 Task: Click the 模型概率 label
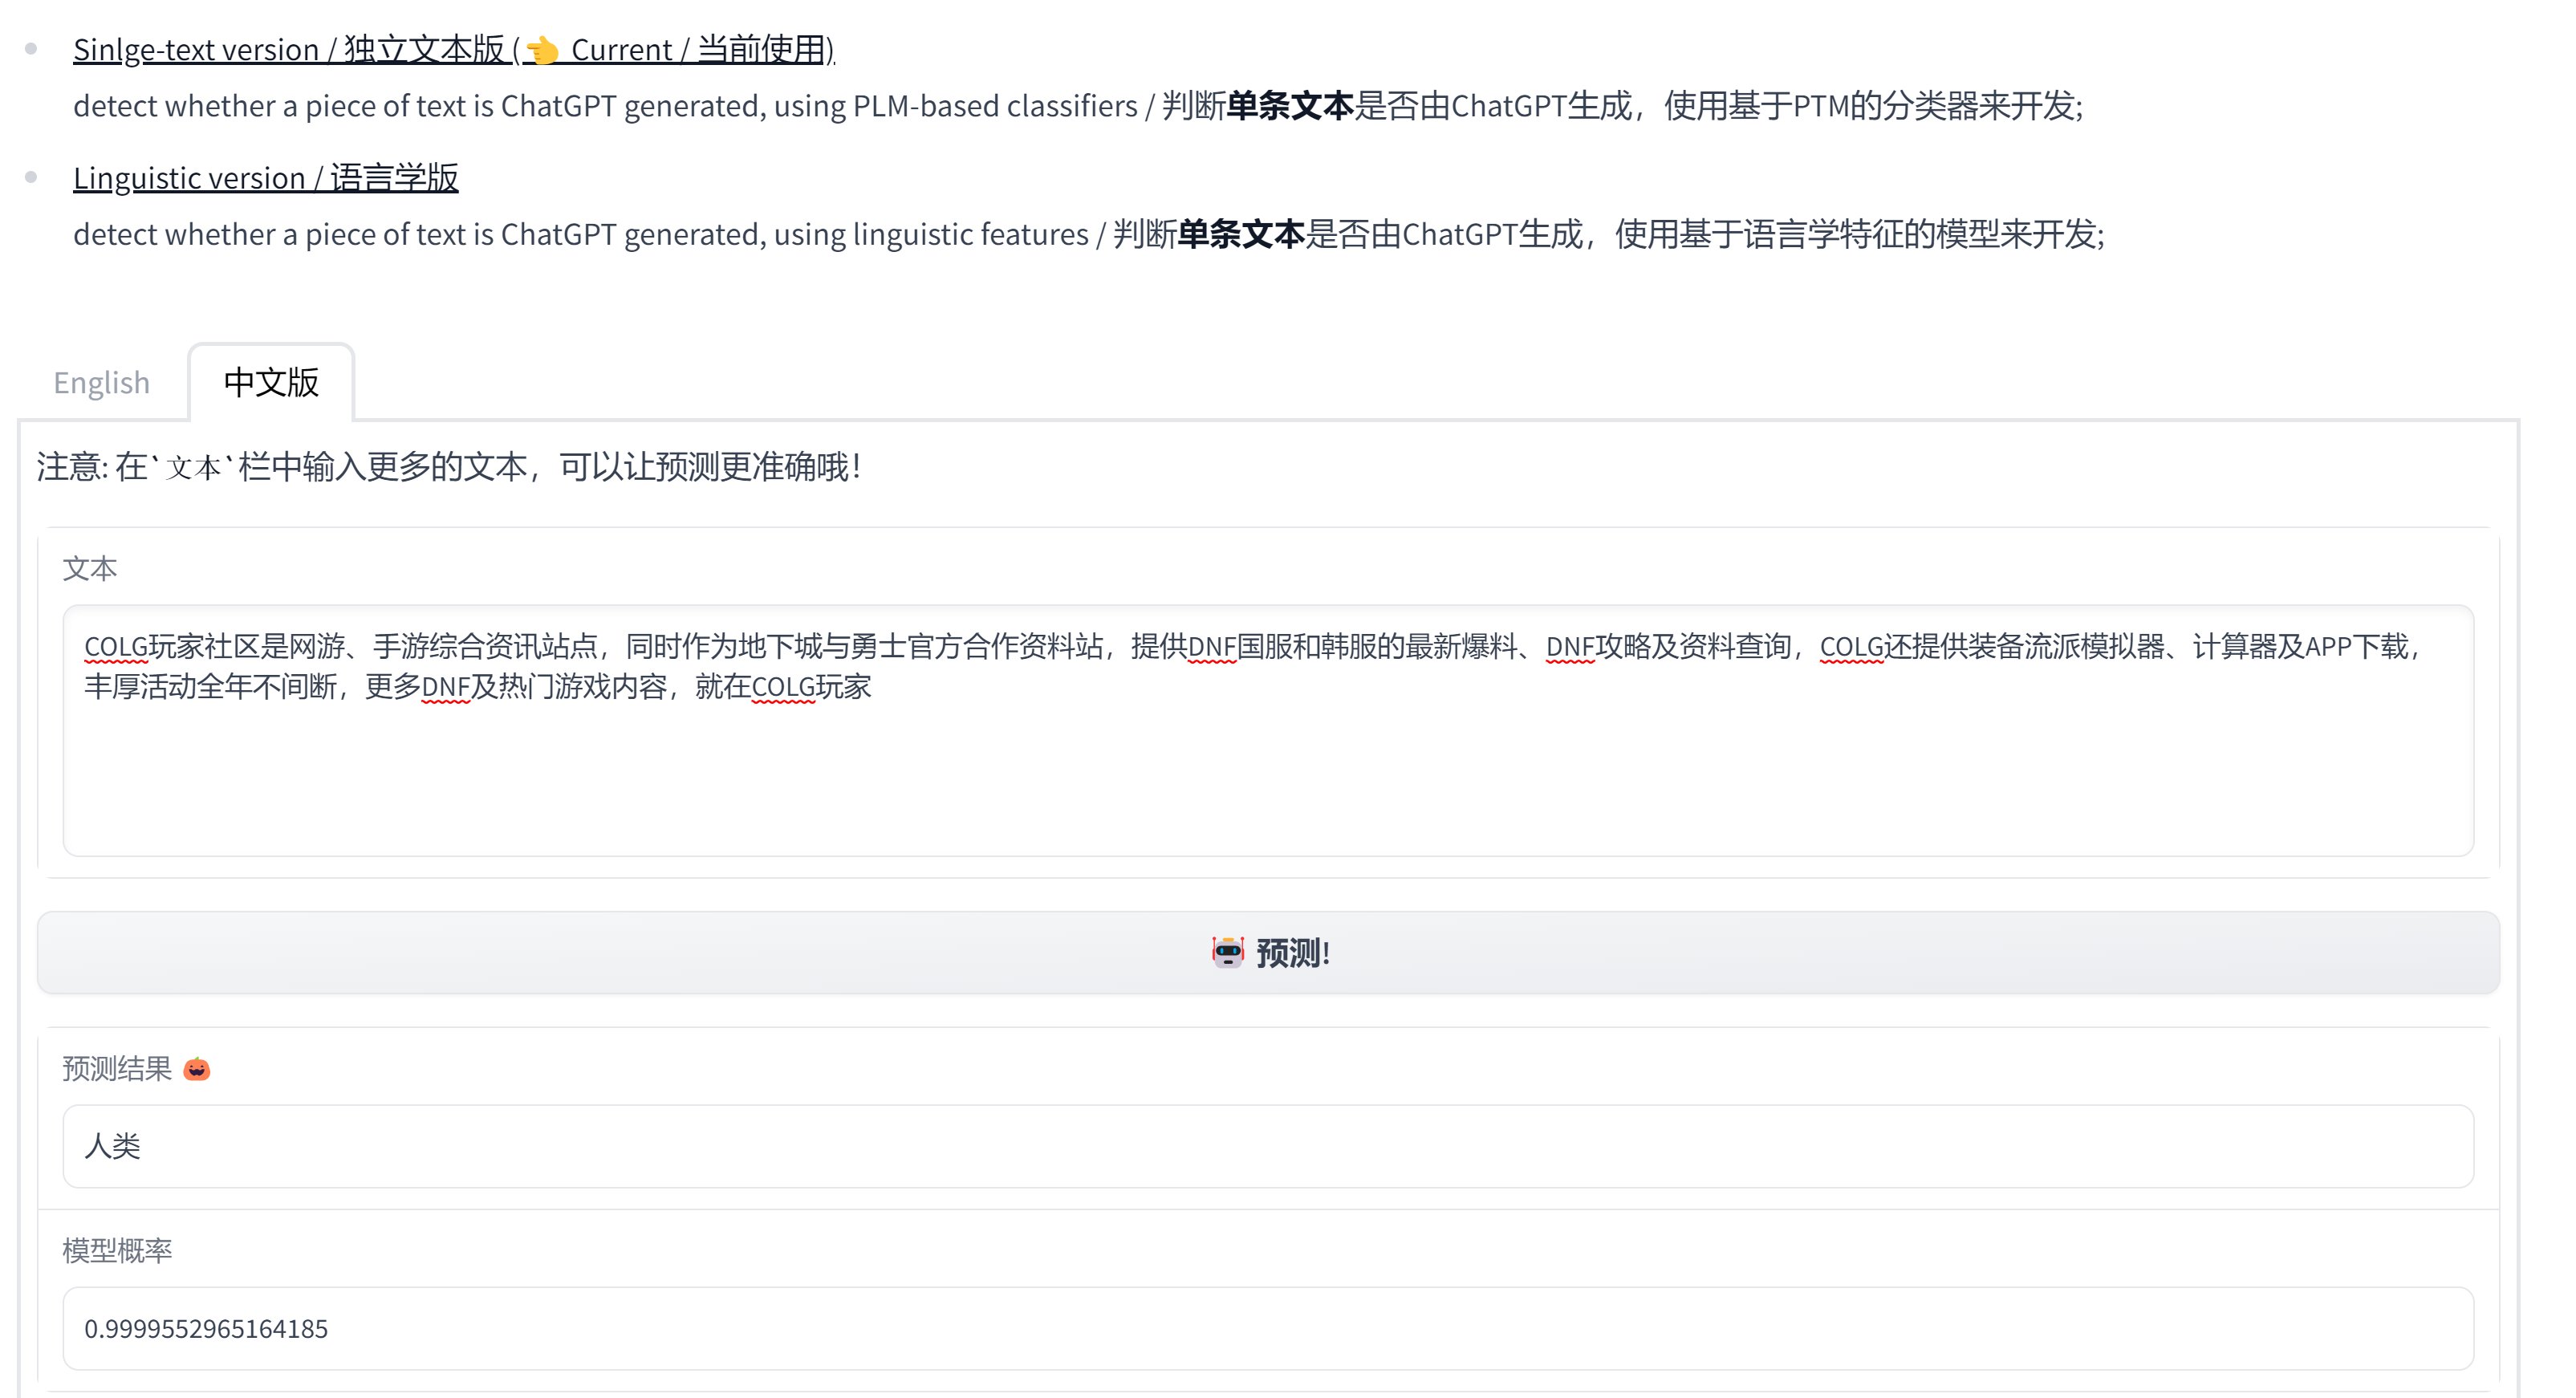(x=117, y=1250)
